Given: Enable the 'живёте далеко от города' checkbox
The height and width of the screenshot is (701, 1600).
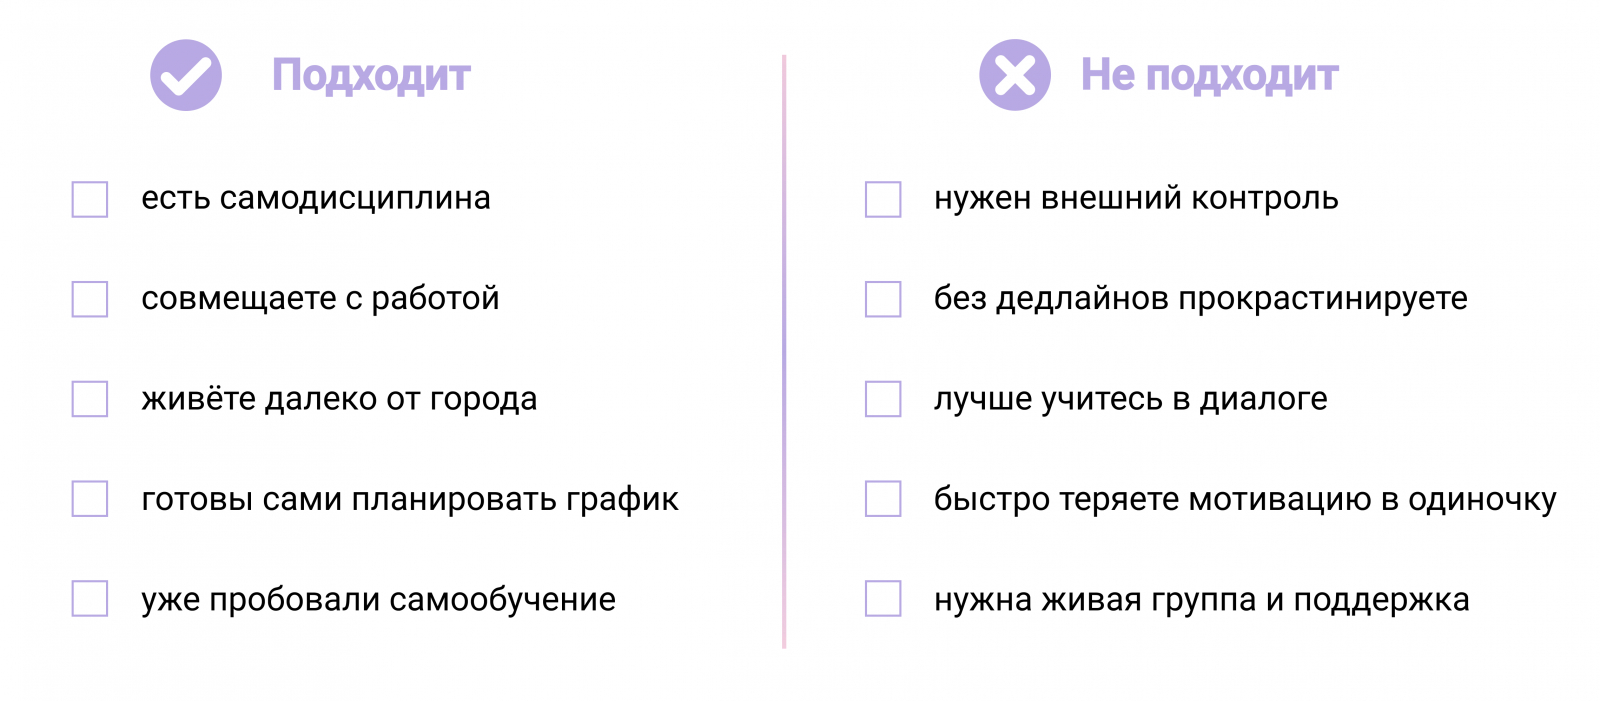Looking at the screenshot, I should 90,399.
